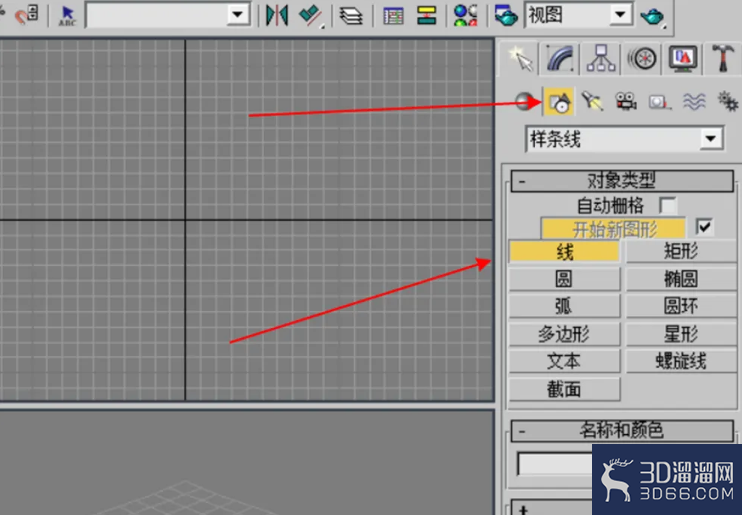
Task: Click the Mirror tool icon
Action: (277, 15)
